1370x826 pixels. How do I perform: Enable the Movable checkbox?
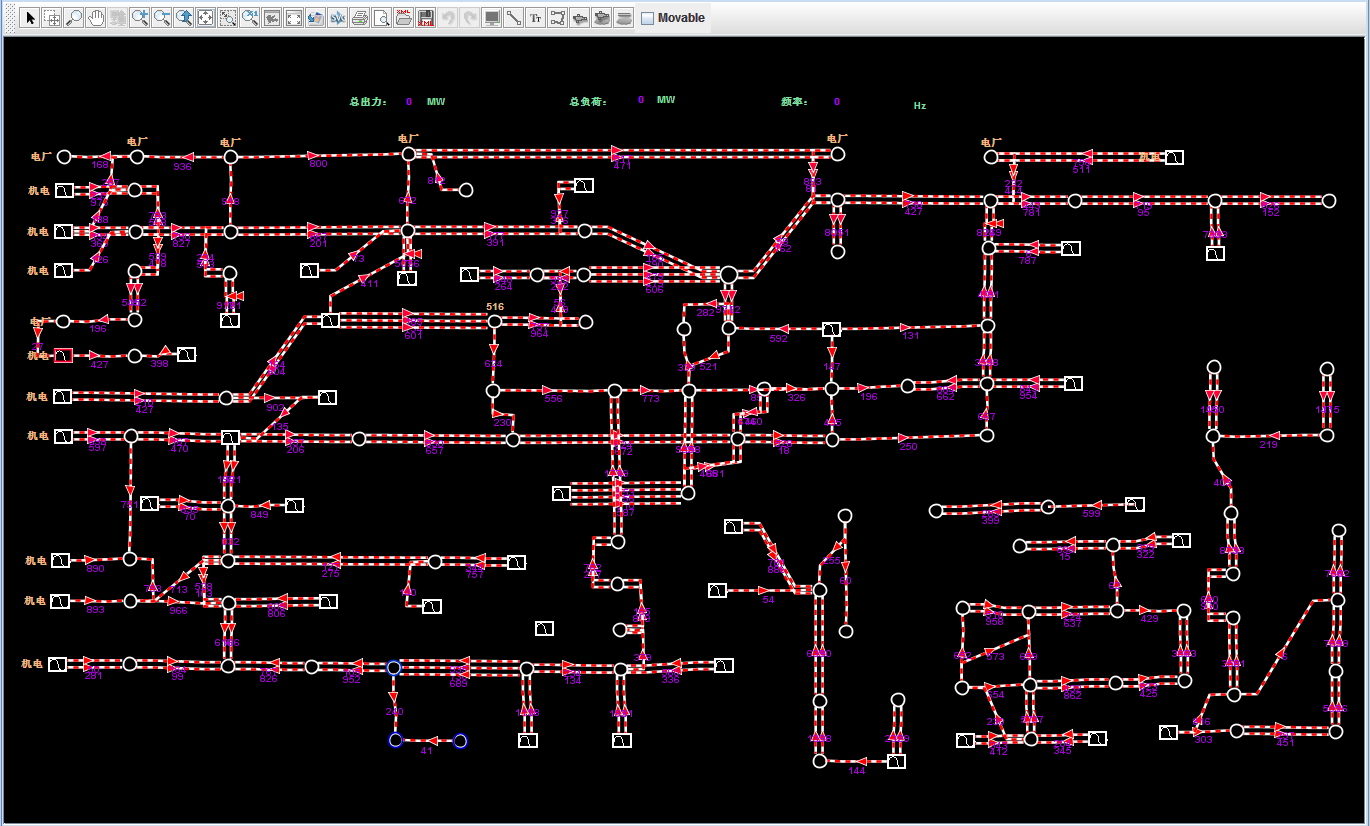(647, 18)
